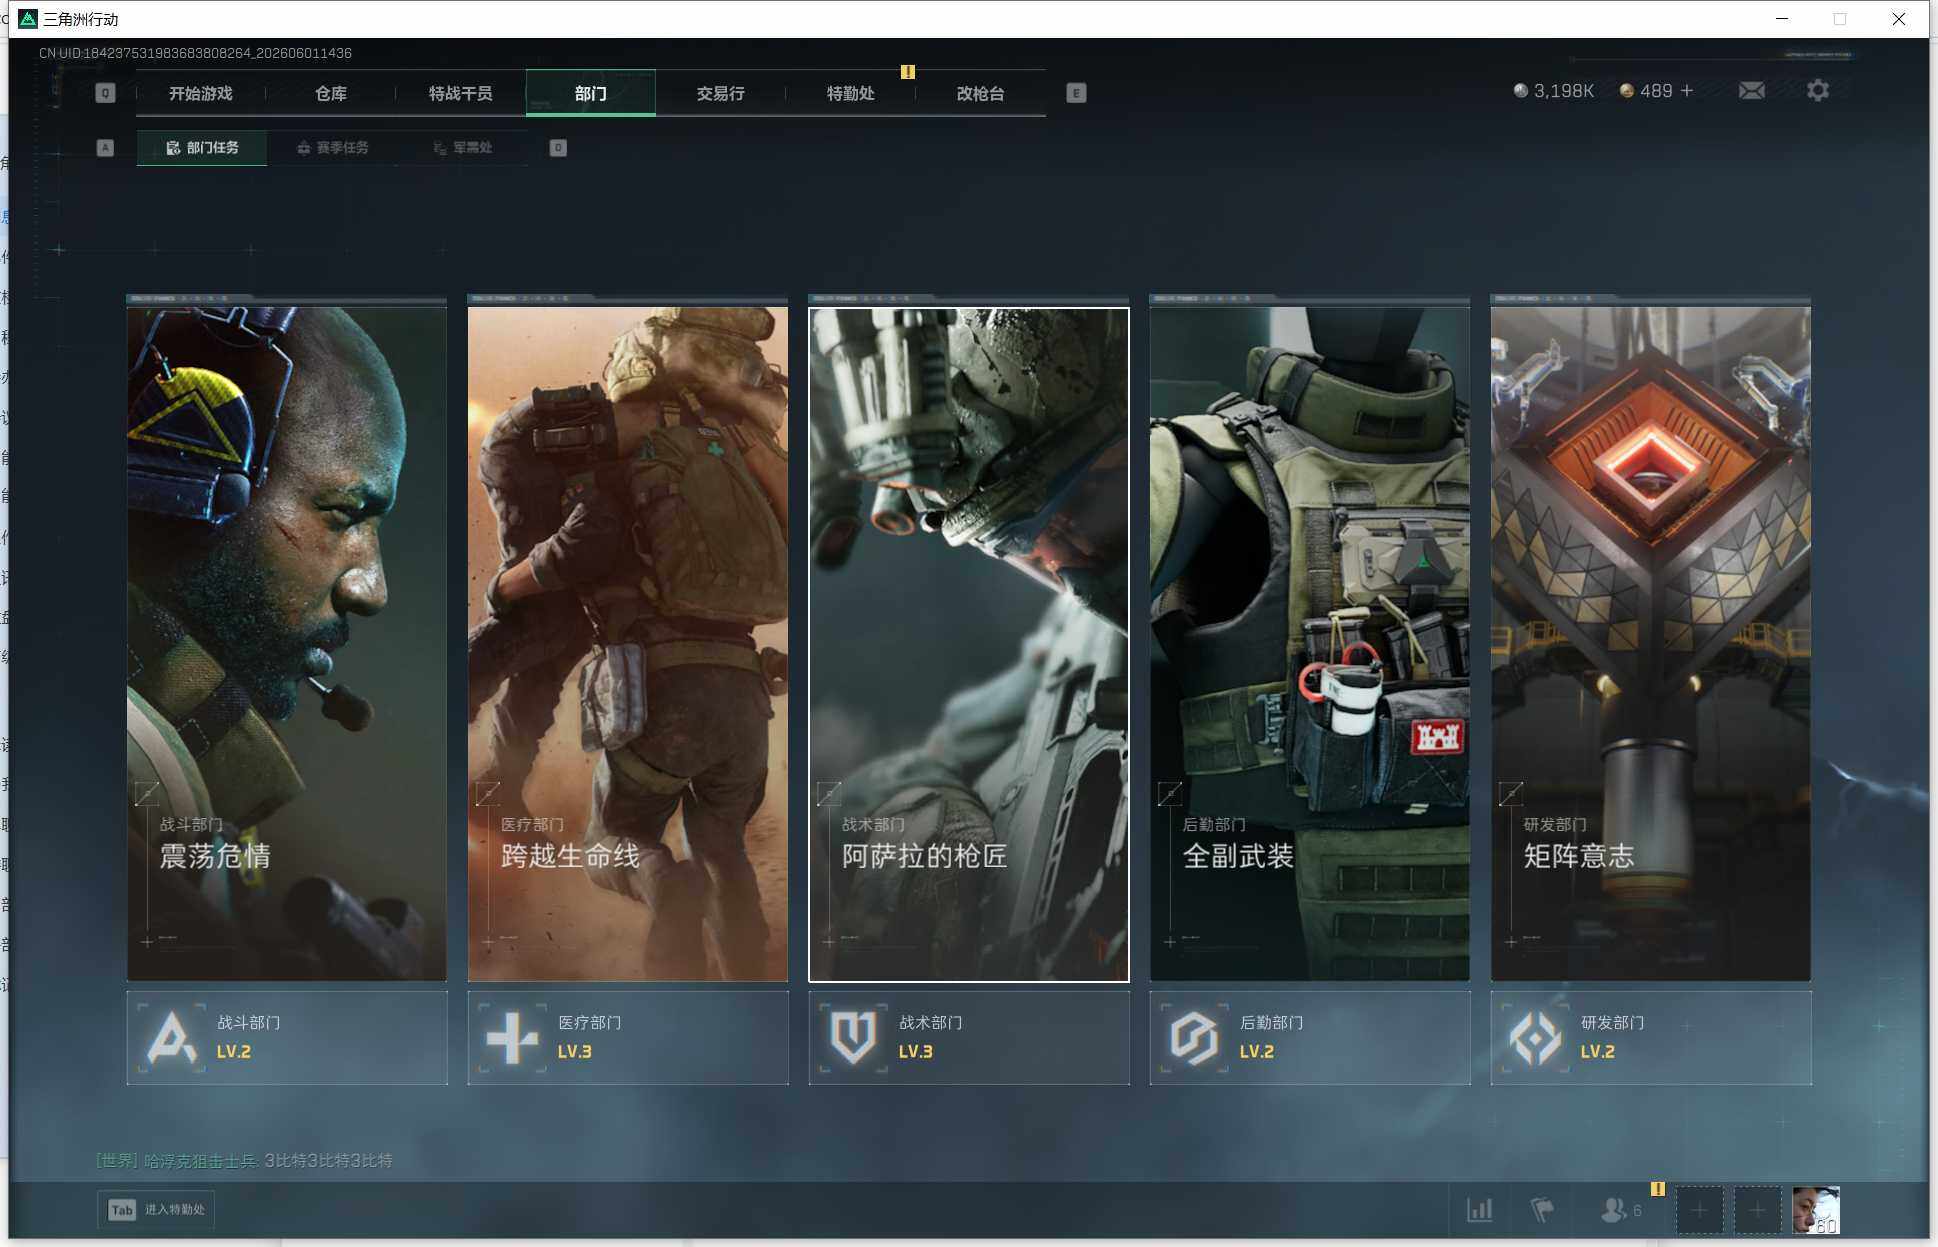
Task: Click the E key hint icon
Action: [x=1076, y=93]
